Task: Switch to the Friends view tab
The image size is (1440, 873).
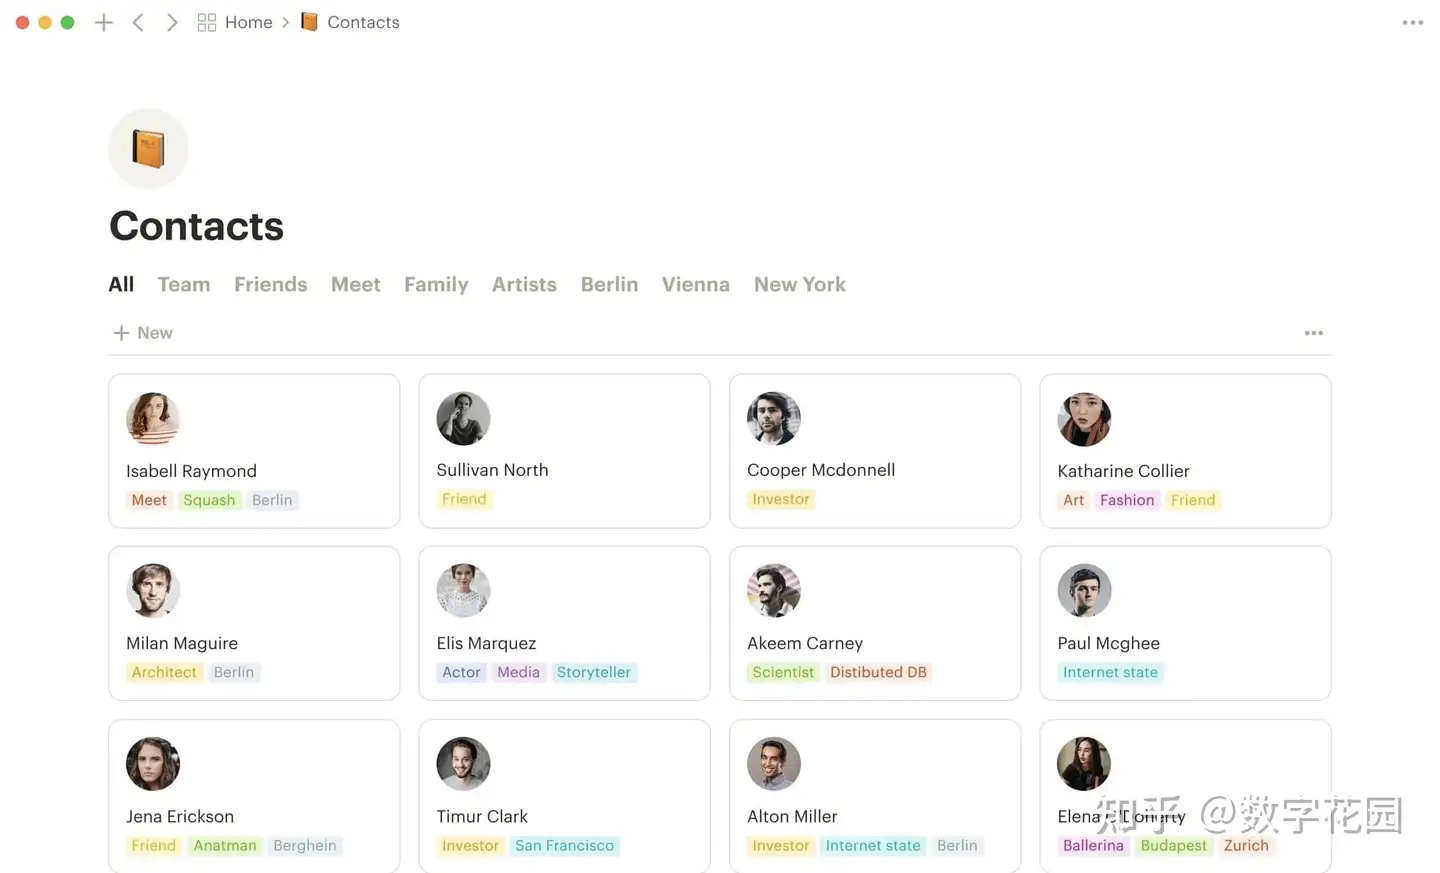Action: pyautogui.click(x=271, y=284)
